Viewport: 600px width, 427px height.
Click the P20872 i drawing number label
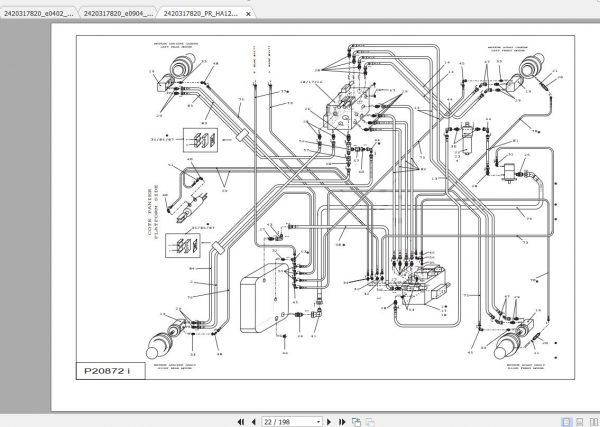[x=107, y=371]
